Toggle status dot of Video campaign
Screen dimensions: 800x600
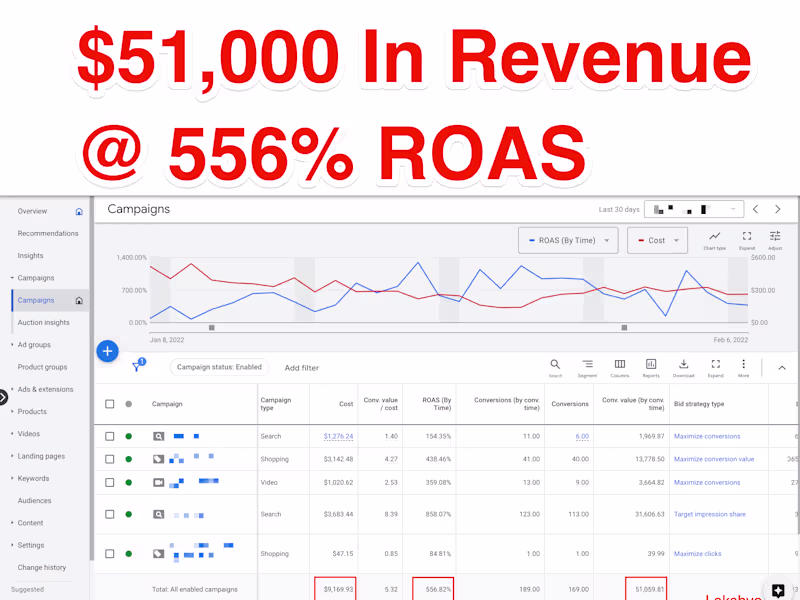point(129,482)
